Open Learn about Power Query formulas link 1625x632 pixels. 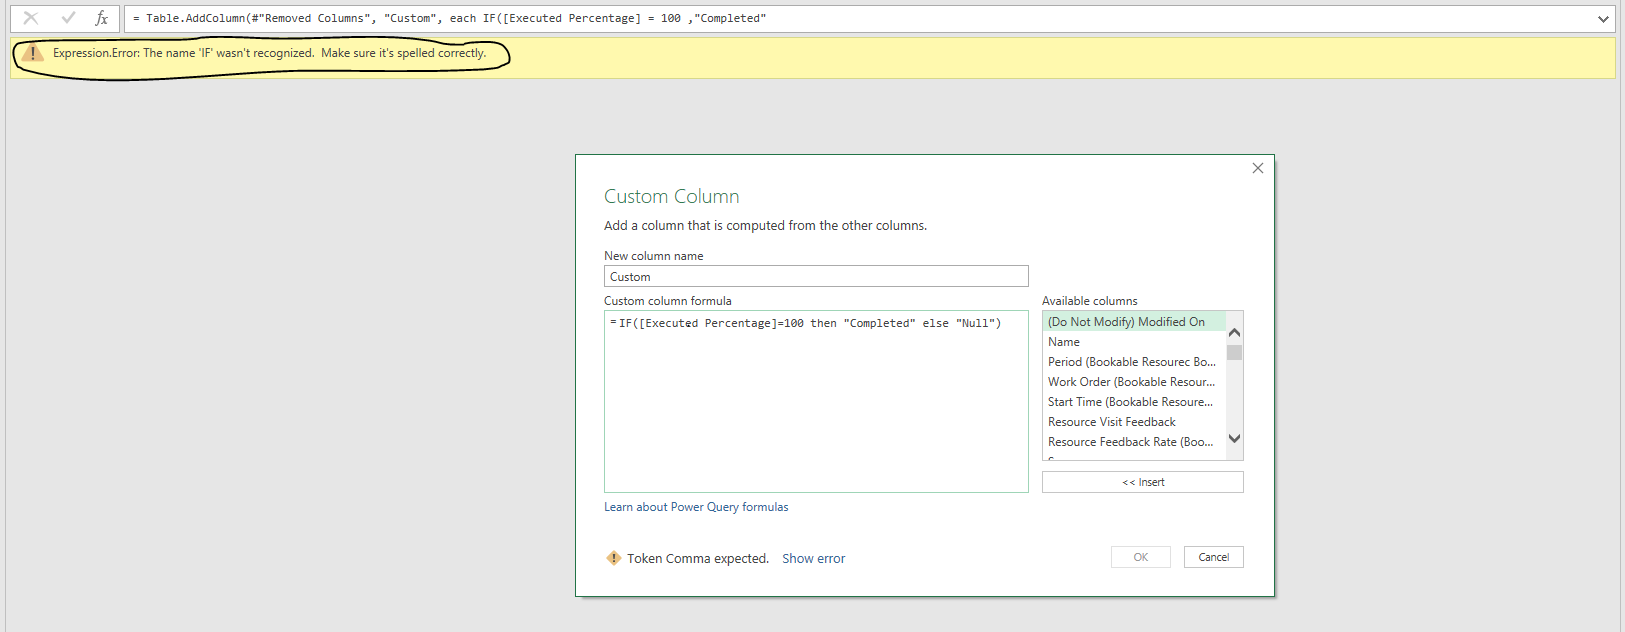pyautogui.click(x=696, y=507)
